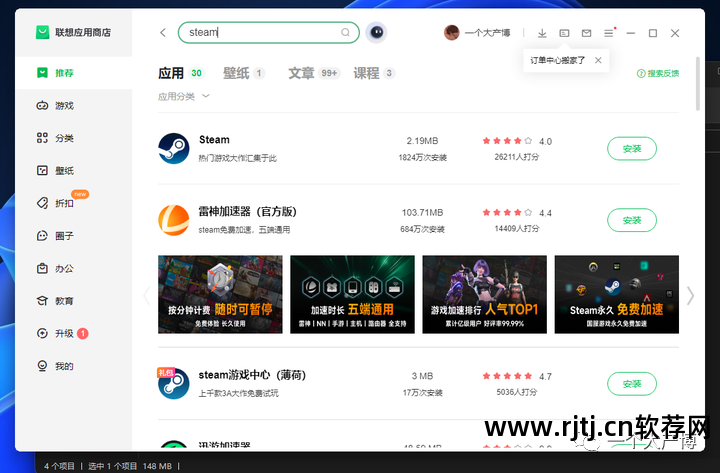Screen dimensions: 720x473
Task: Click the 雷神加速器 app icon
Action: 174,220
